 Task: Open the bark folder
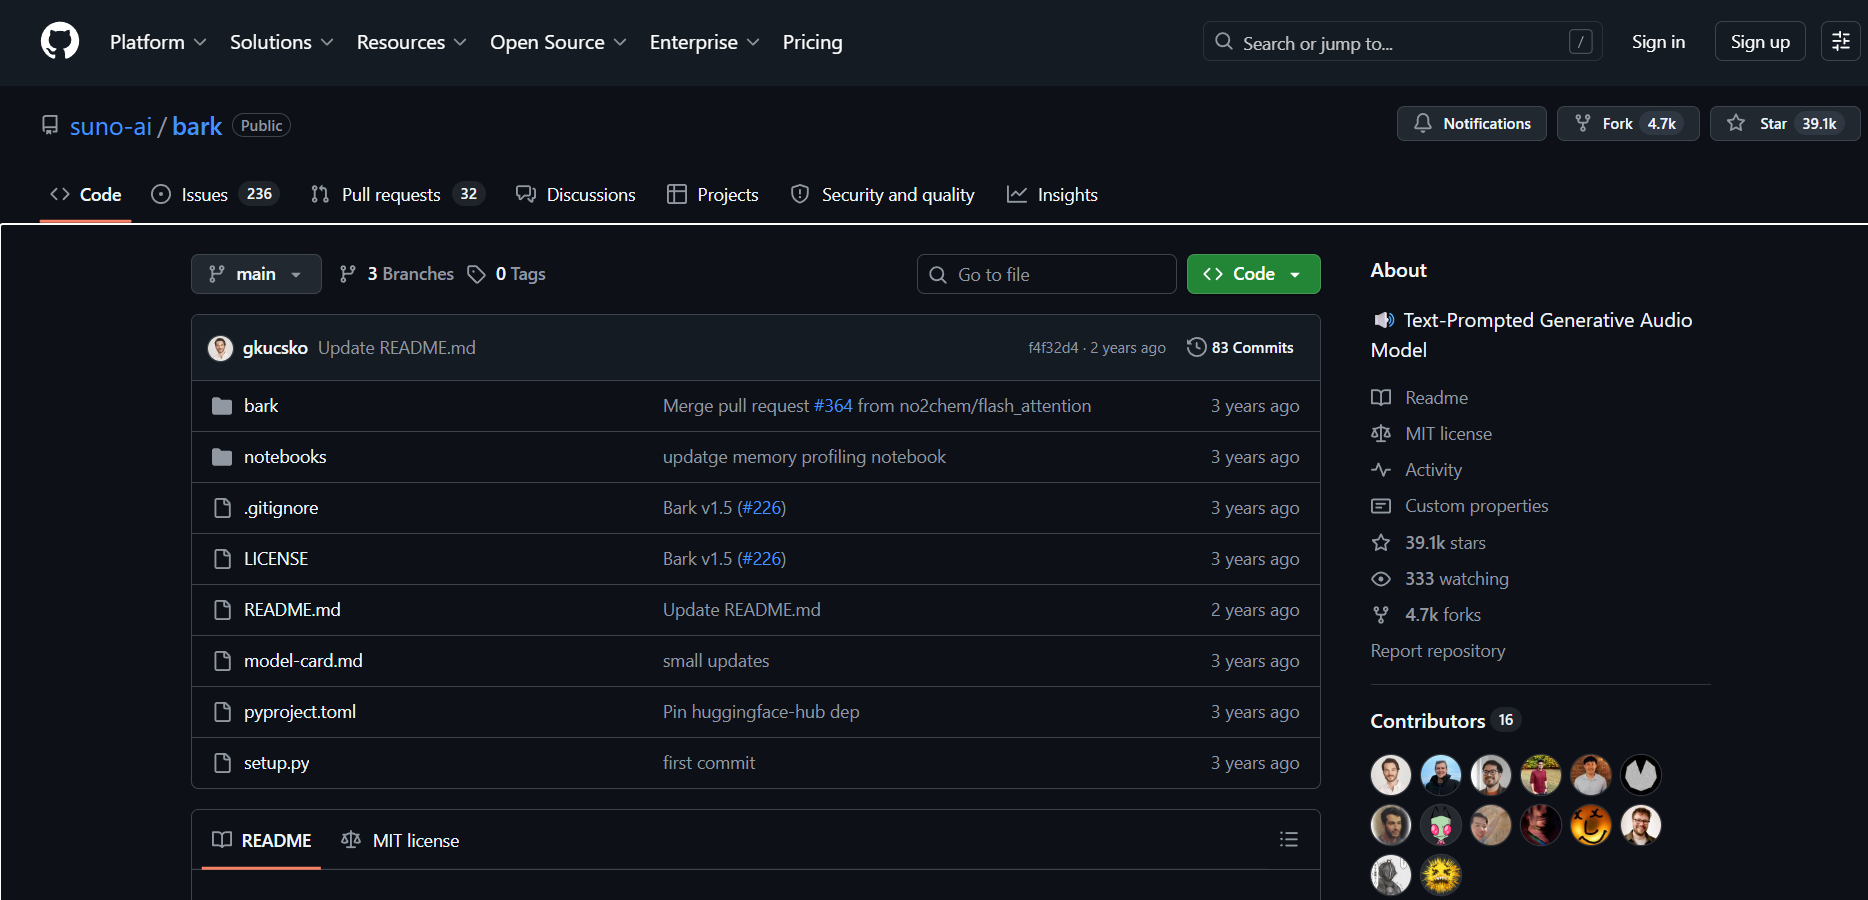261,406
